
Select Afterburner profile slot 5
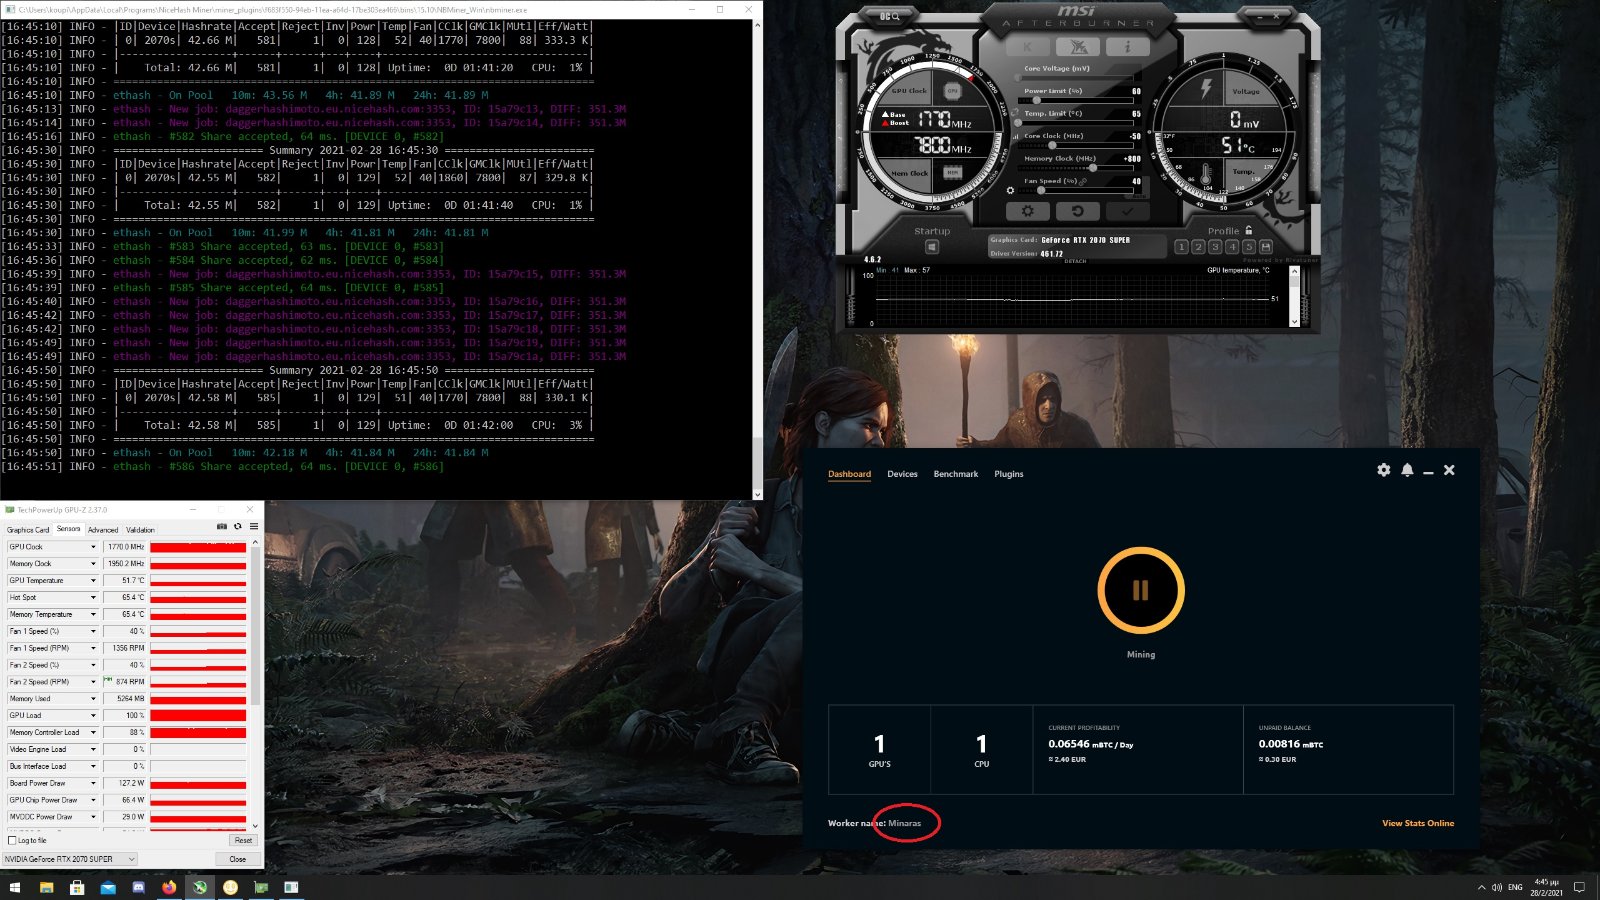point(1248,246)
